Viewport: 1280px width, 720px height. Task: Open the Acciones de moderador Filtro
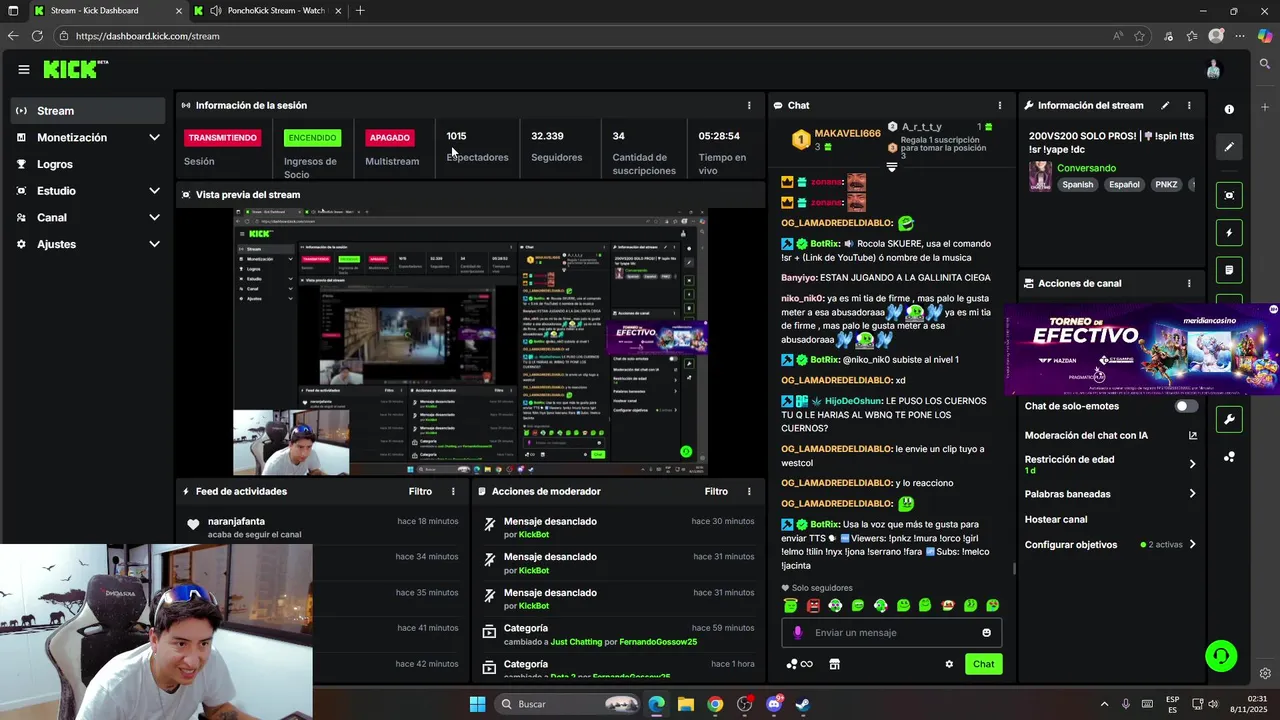tap(716, 491)
